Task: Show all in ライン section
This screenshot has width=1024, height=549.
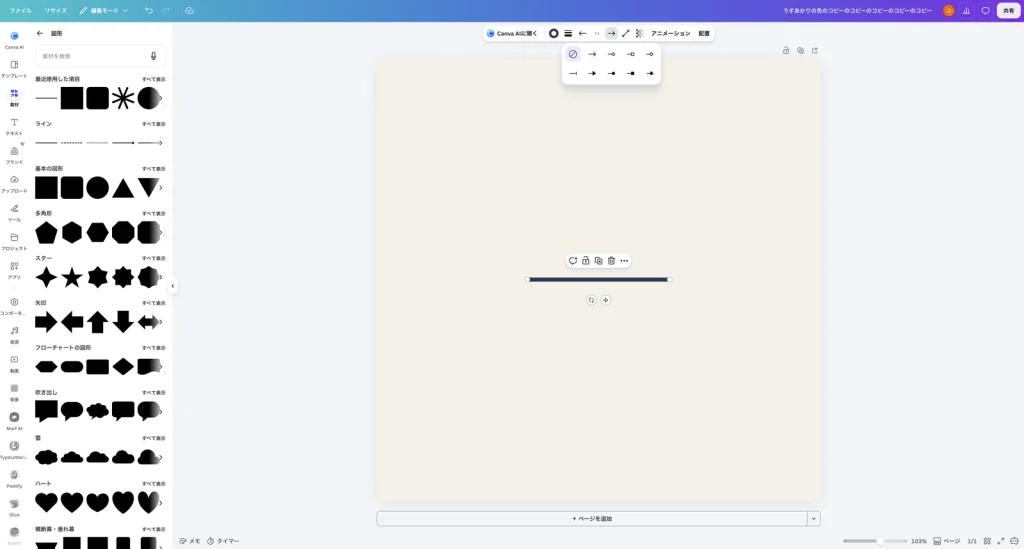Action: click(153, 124)
